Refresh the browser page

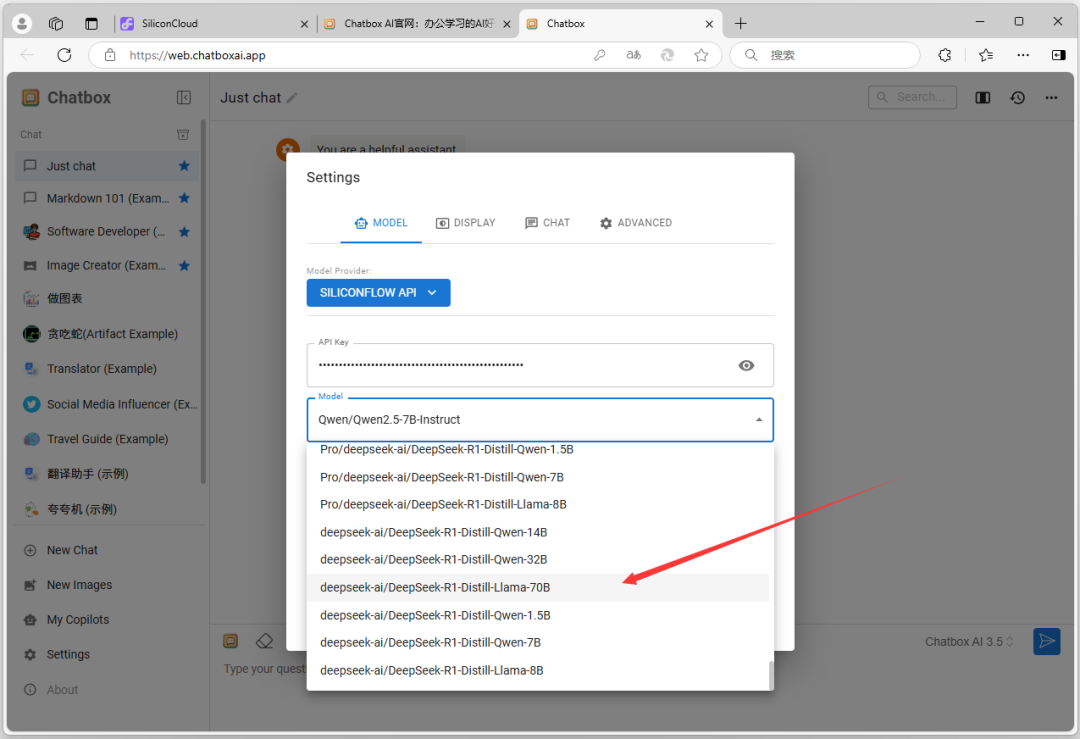coord(64,55)
